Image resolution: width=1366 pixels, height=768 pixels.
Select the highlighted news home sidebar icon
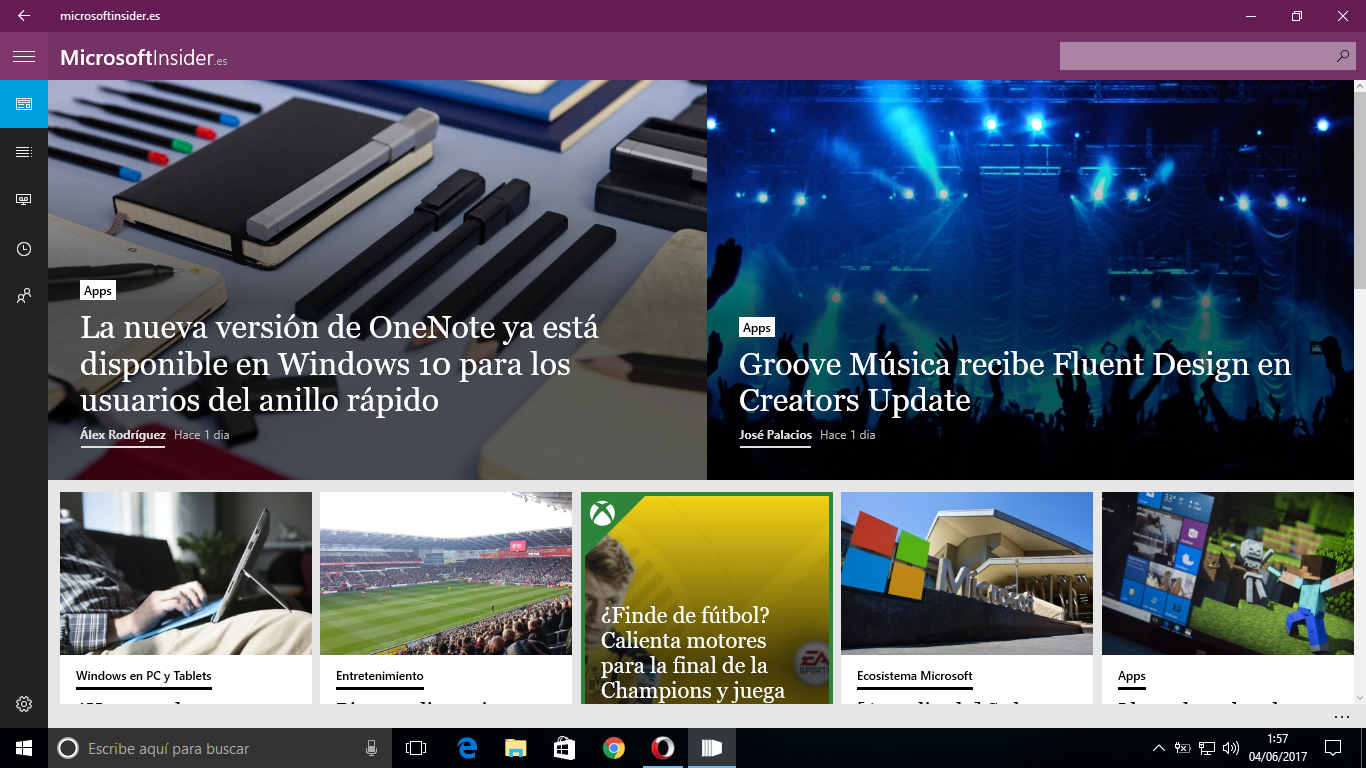point(24,104)
